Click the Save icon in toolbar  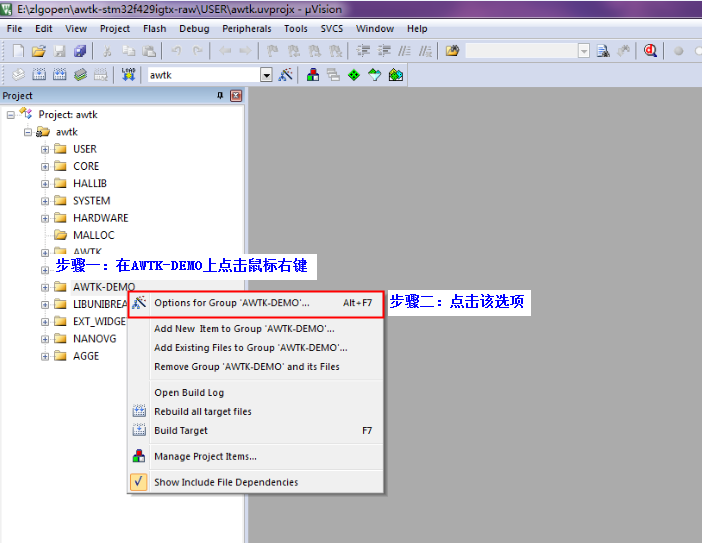tap(60, 51)
